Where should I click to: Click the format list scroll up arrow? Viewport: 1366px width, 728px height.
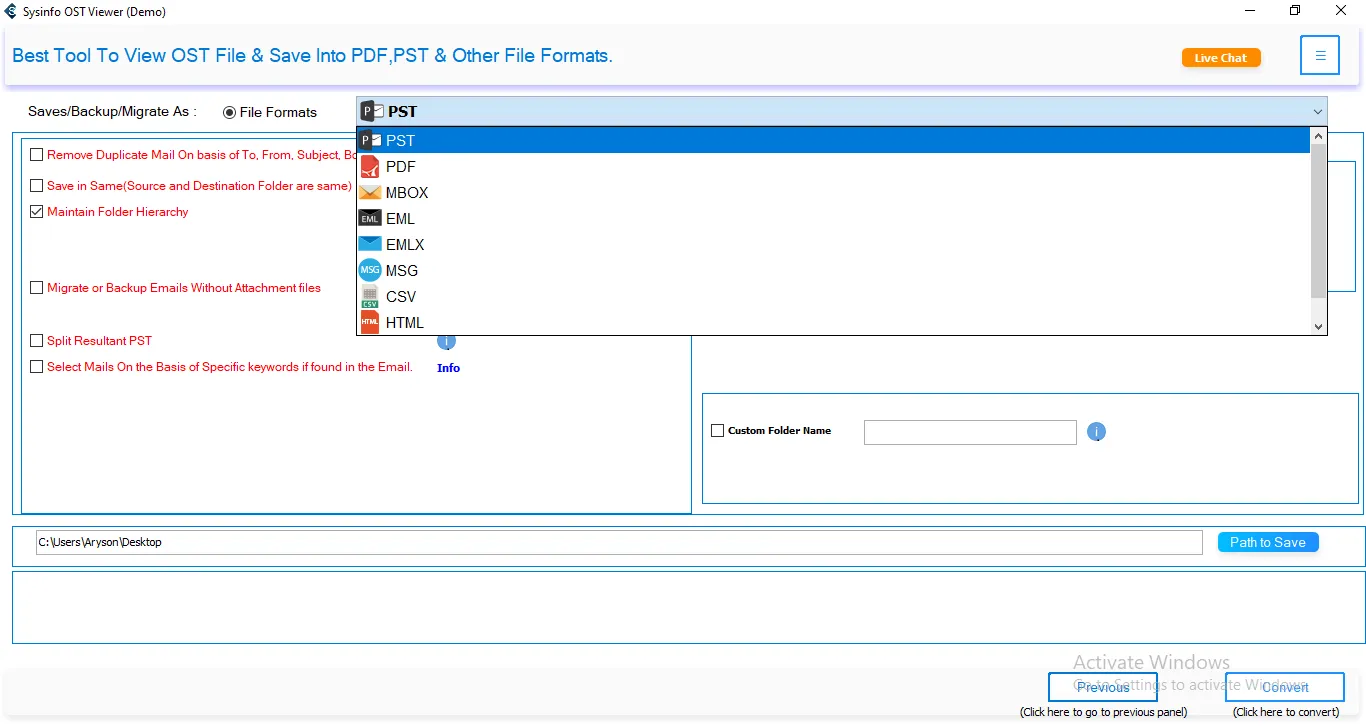click(1318, 136)
